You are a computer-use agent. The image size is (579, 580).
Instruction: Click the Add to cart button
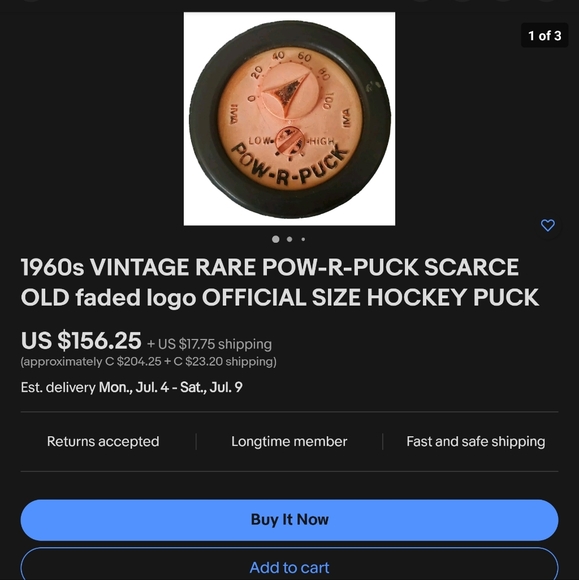pyautogui.click(x=289, y=564)
